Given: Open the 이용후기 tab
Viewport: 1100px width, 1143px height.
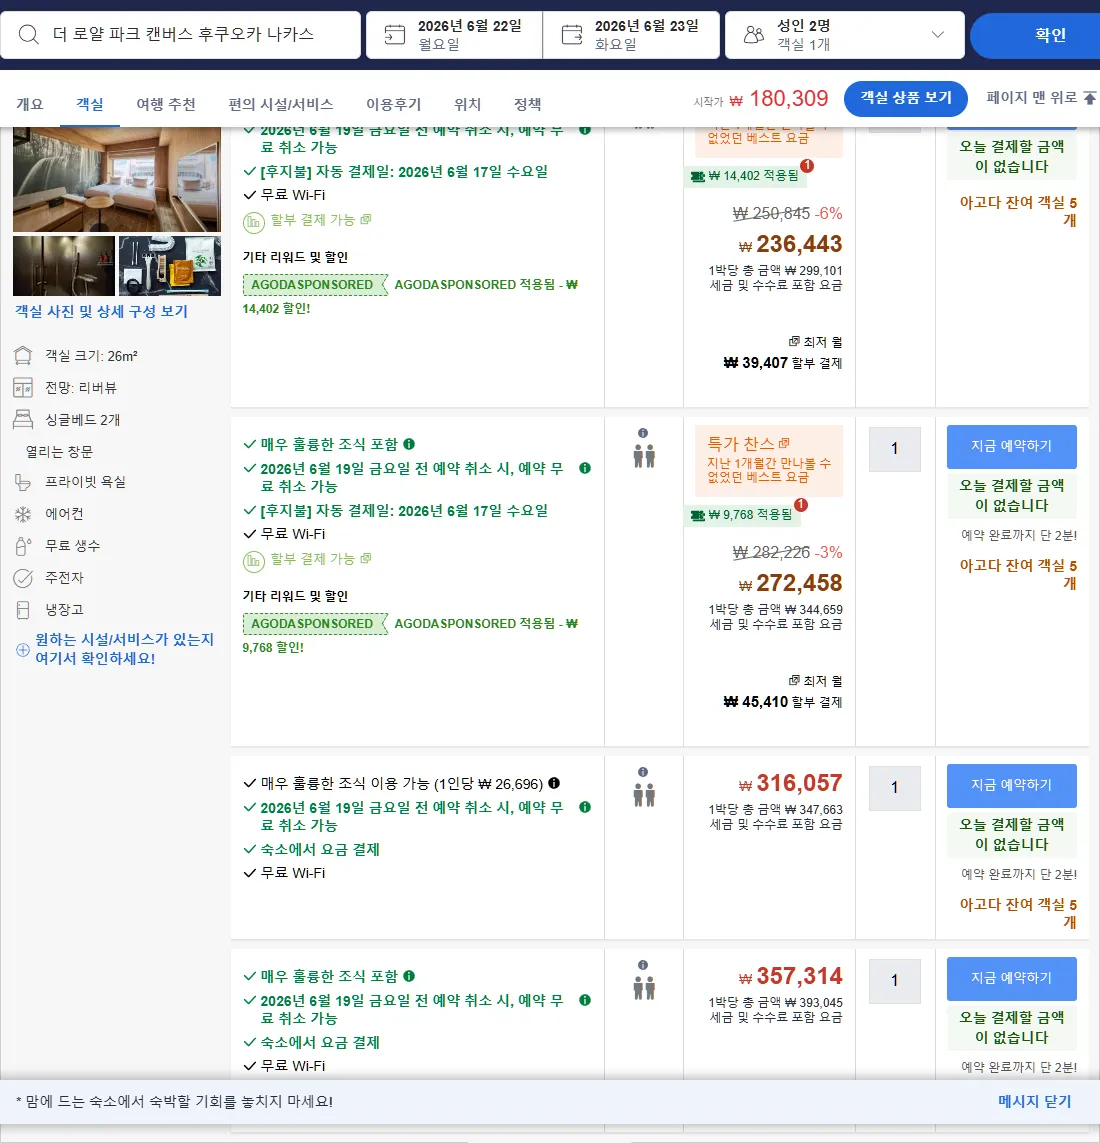Looking at the screenshot, I should point(394,104).
